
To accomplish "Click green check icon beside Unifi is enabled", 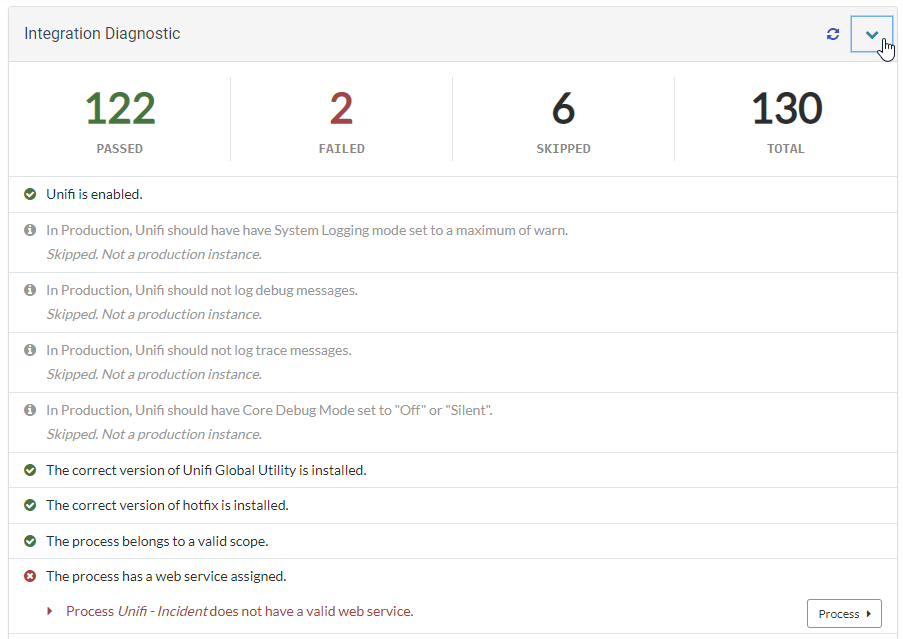I will click(x=30, y=194).
